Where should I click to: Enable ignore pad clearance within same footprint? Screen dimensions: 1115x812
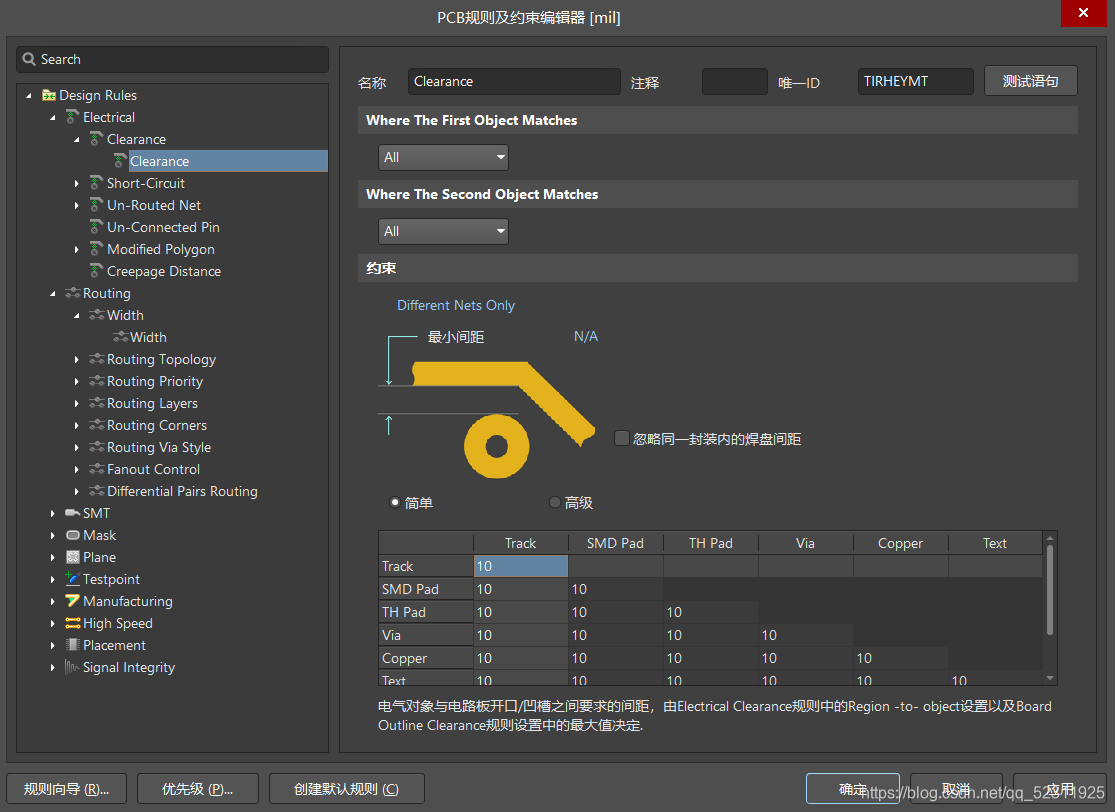click(622, 438)
